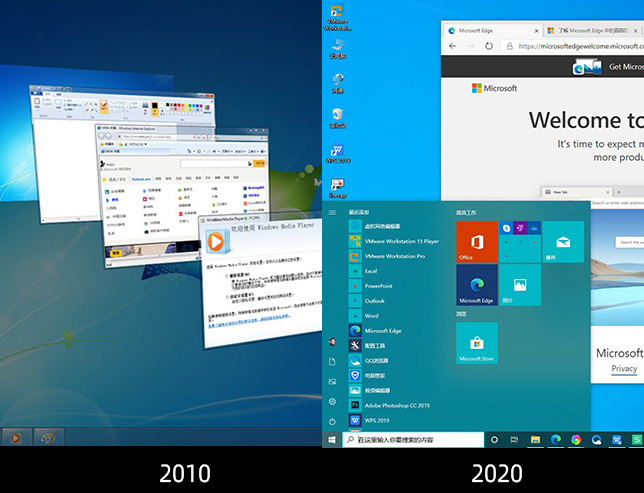
Task: Open Word from the Start app list
Action: coord(365,316)
